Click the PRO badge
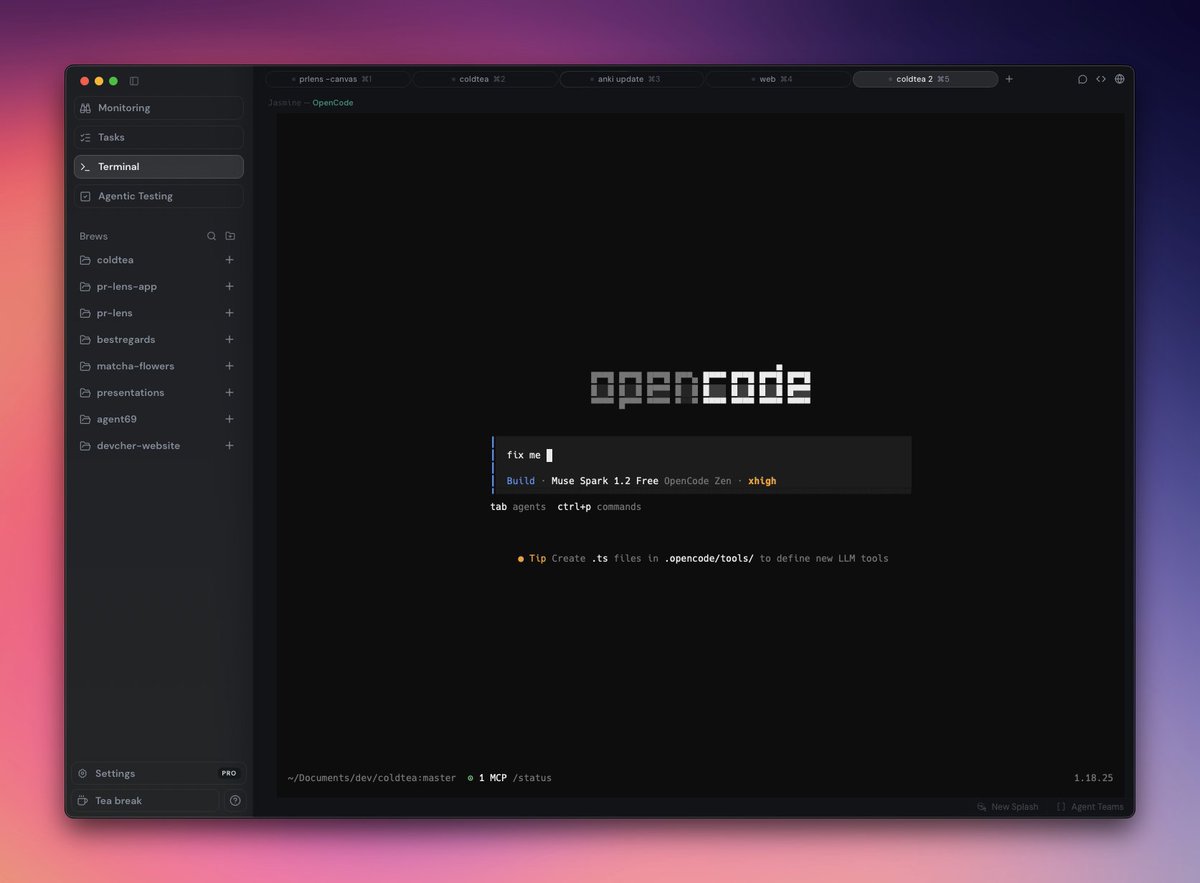 [x=229, y=773]
